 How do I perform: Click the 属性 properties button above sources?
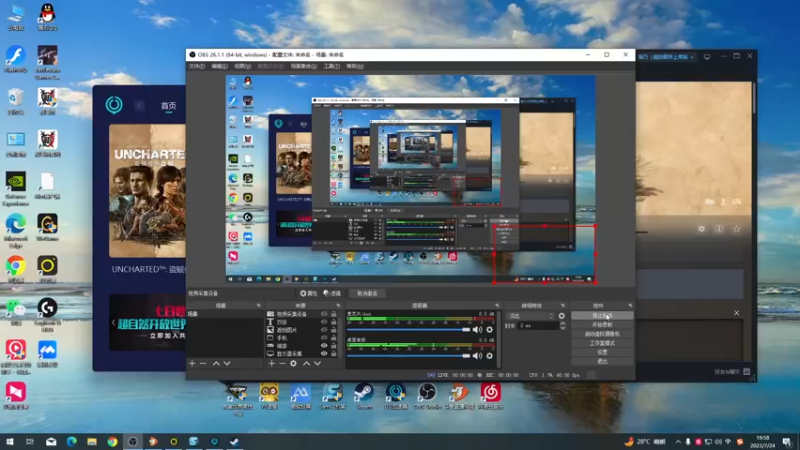[309, 293]
